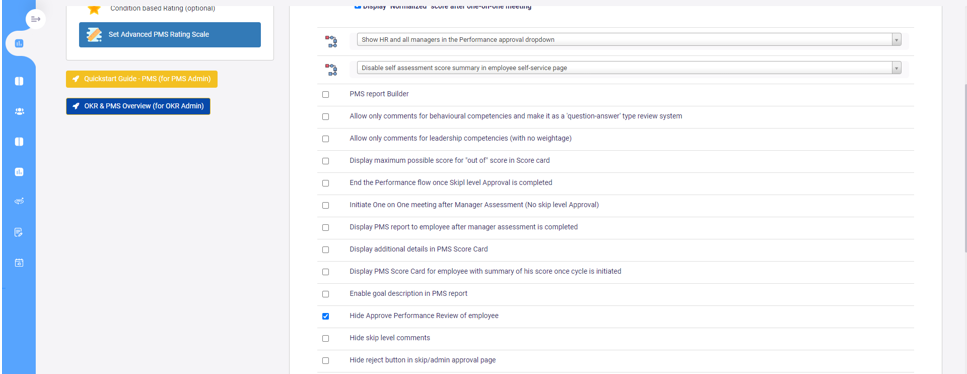This screenshot has height=374, width=967.
Task: Enable PMS report Builder checkbox
Action: (x=326, y=94)
